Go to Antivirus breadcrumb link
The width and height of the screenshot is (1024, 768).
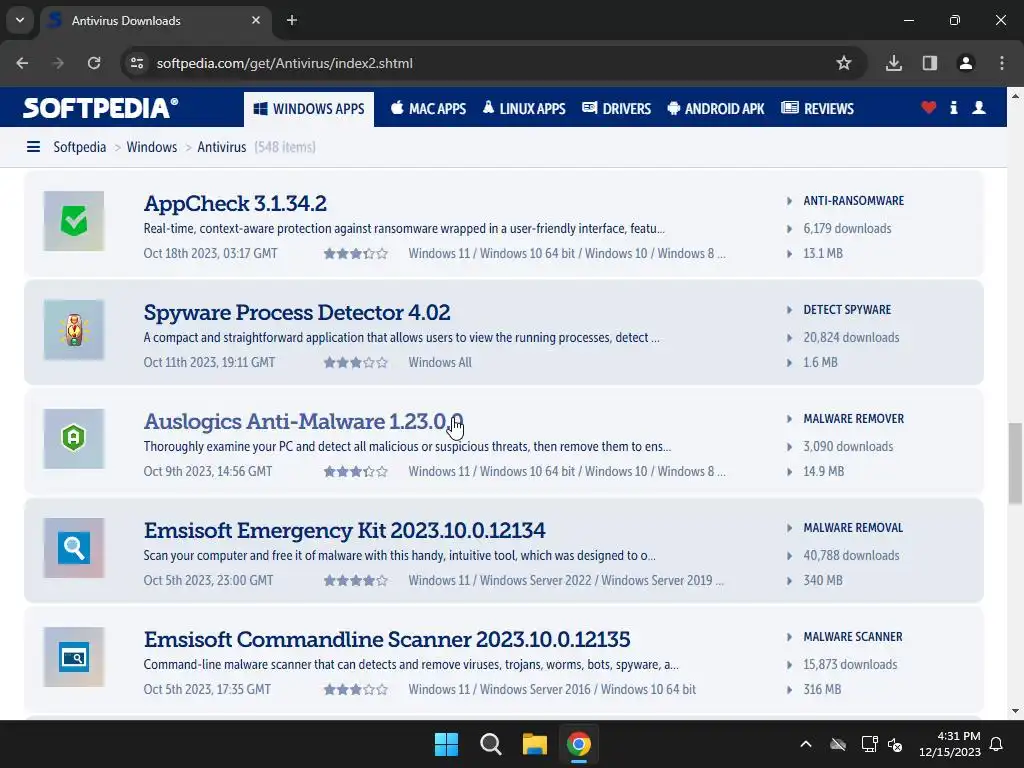(x=221, y=147)
